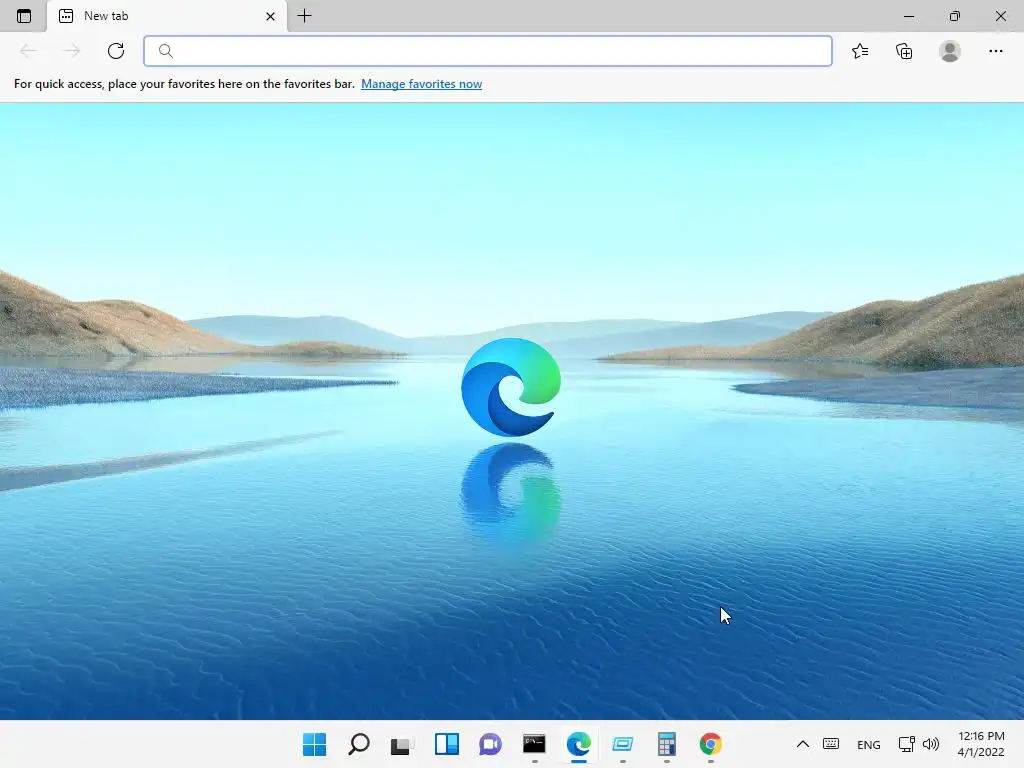Close the Edge browser window
The height and width of the screenshot is (768, 1024).
point(1000,16)
